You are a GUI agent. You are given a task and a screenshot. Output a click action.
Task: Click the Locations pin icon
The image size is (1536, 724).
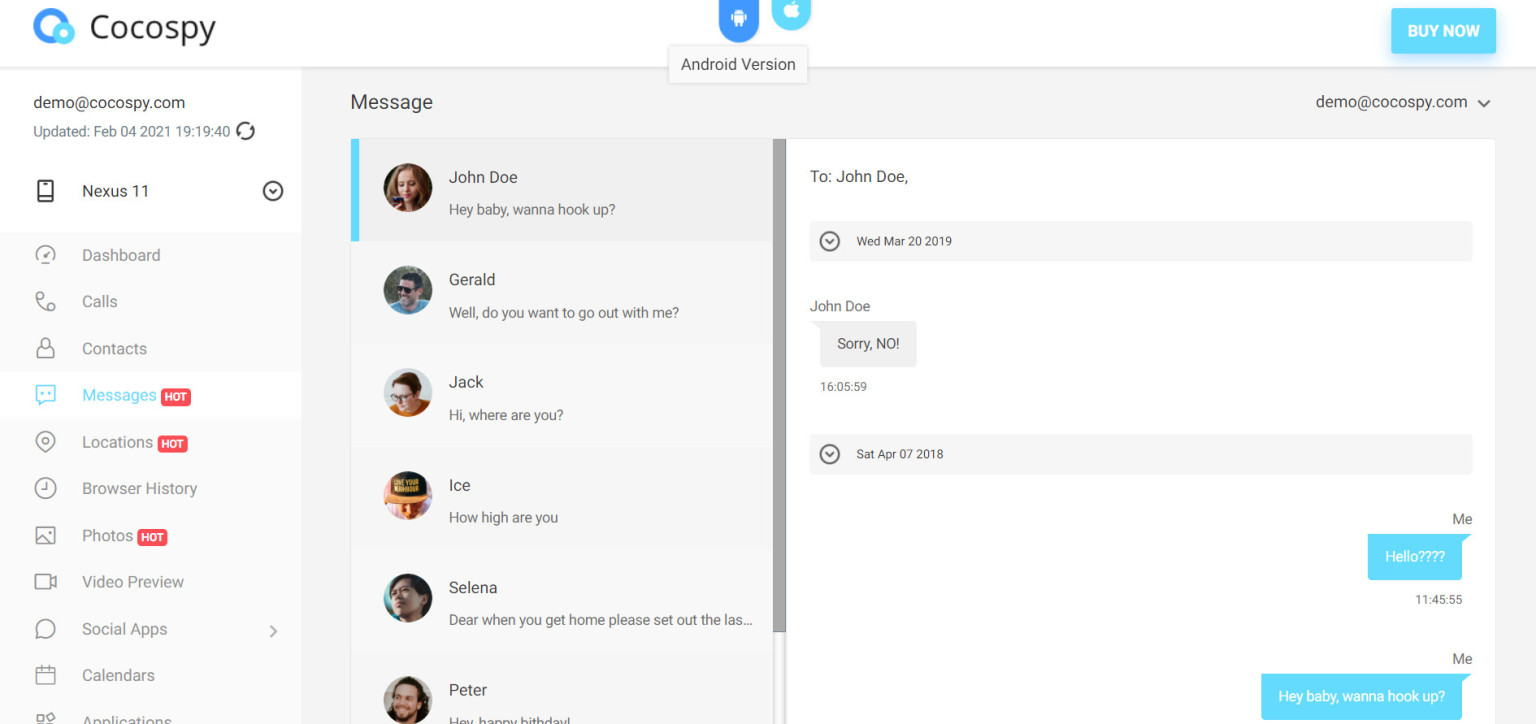(45, 442)
